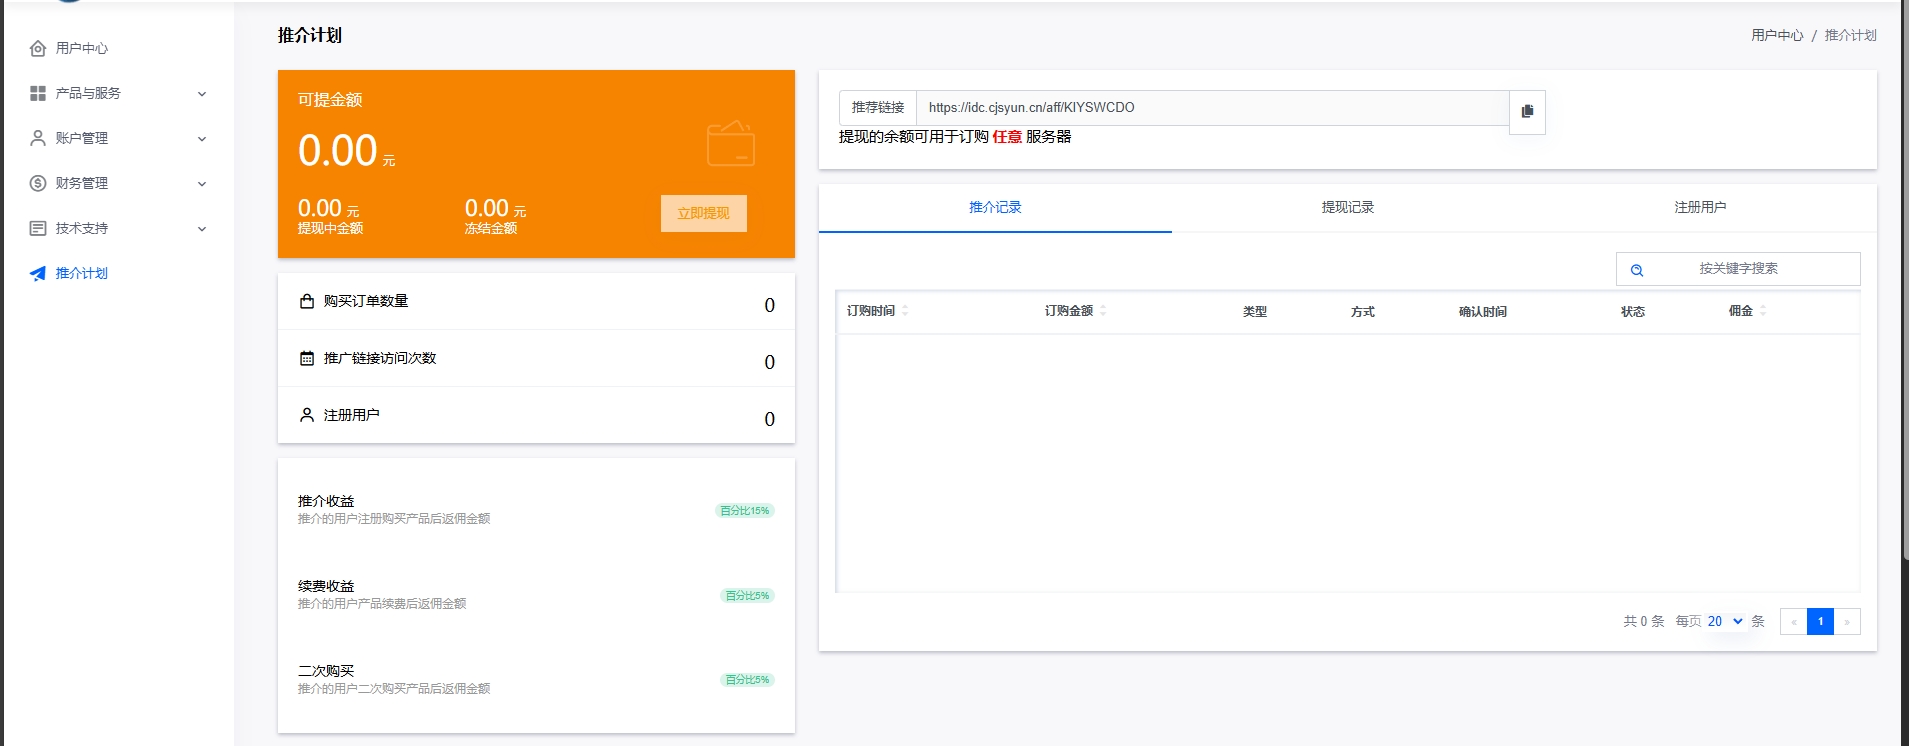Switch to the 推介记录 tab
This screenshot has width=1909, height=746.
point(995,208)
